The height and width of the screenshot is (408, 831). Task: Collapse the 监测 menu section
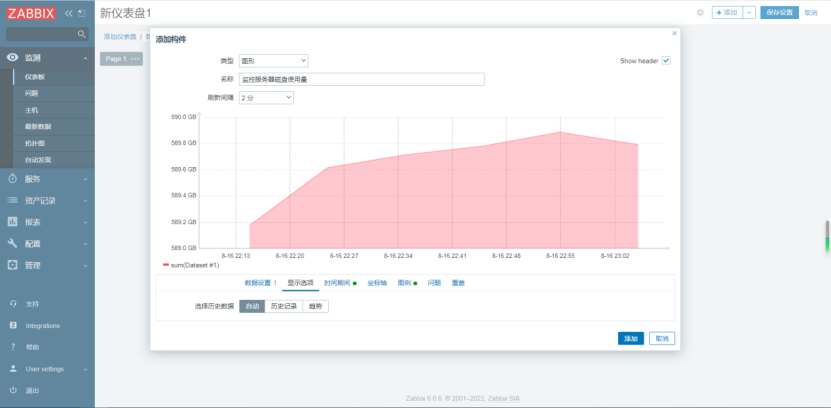85,58
